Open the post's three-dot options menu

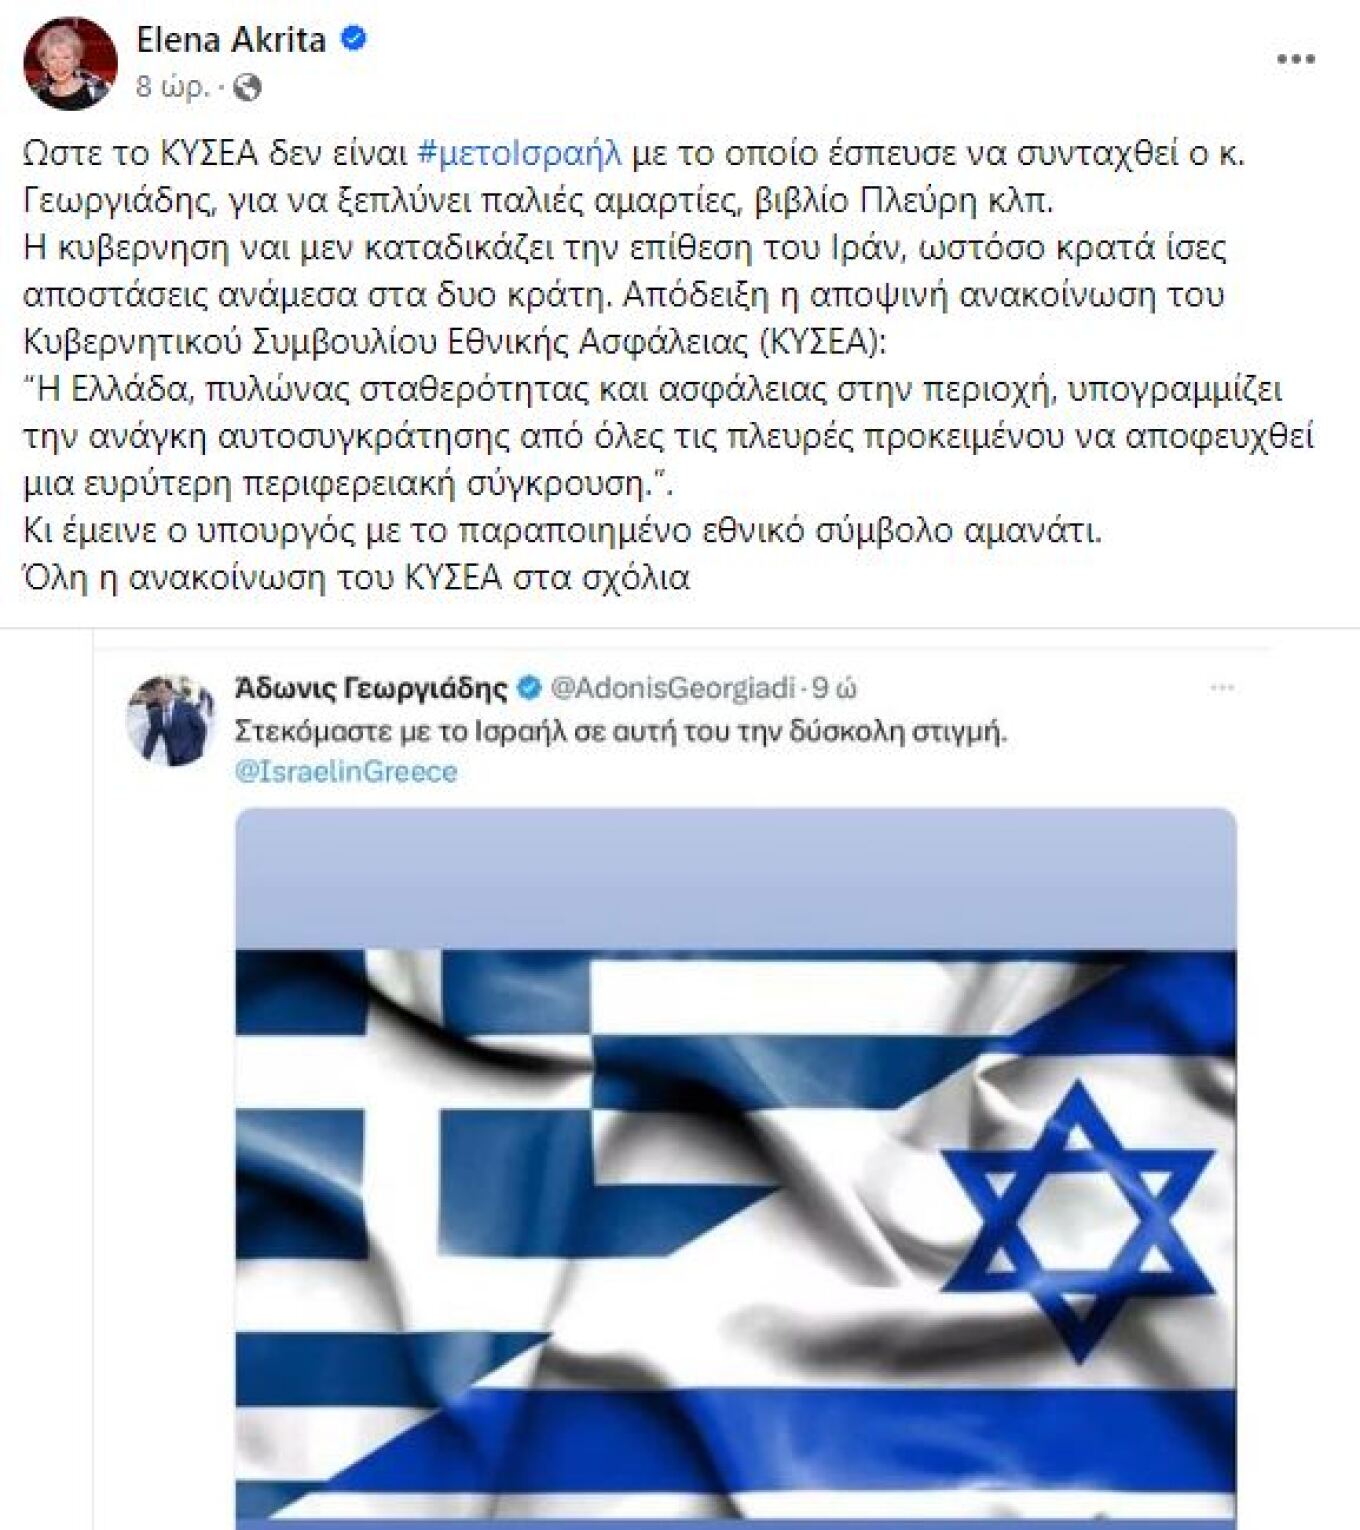[1296, 59]
